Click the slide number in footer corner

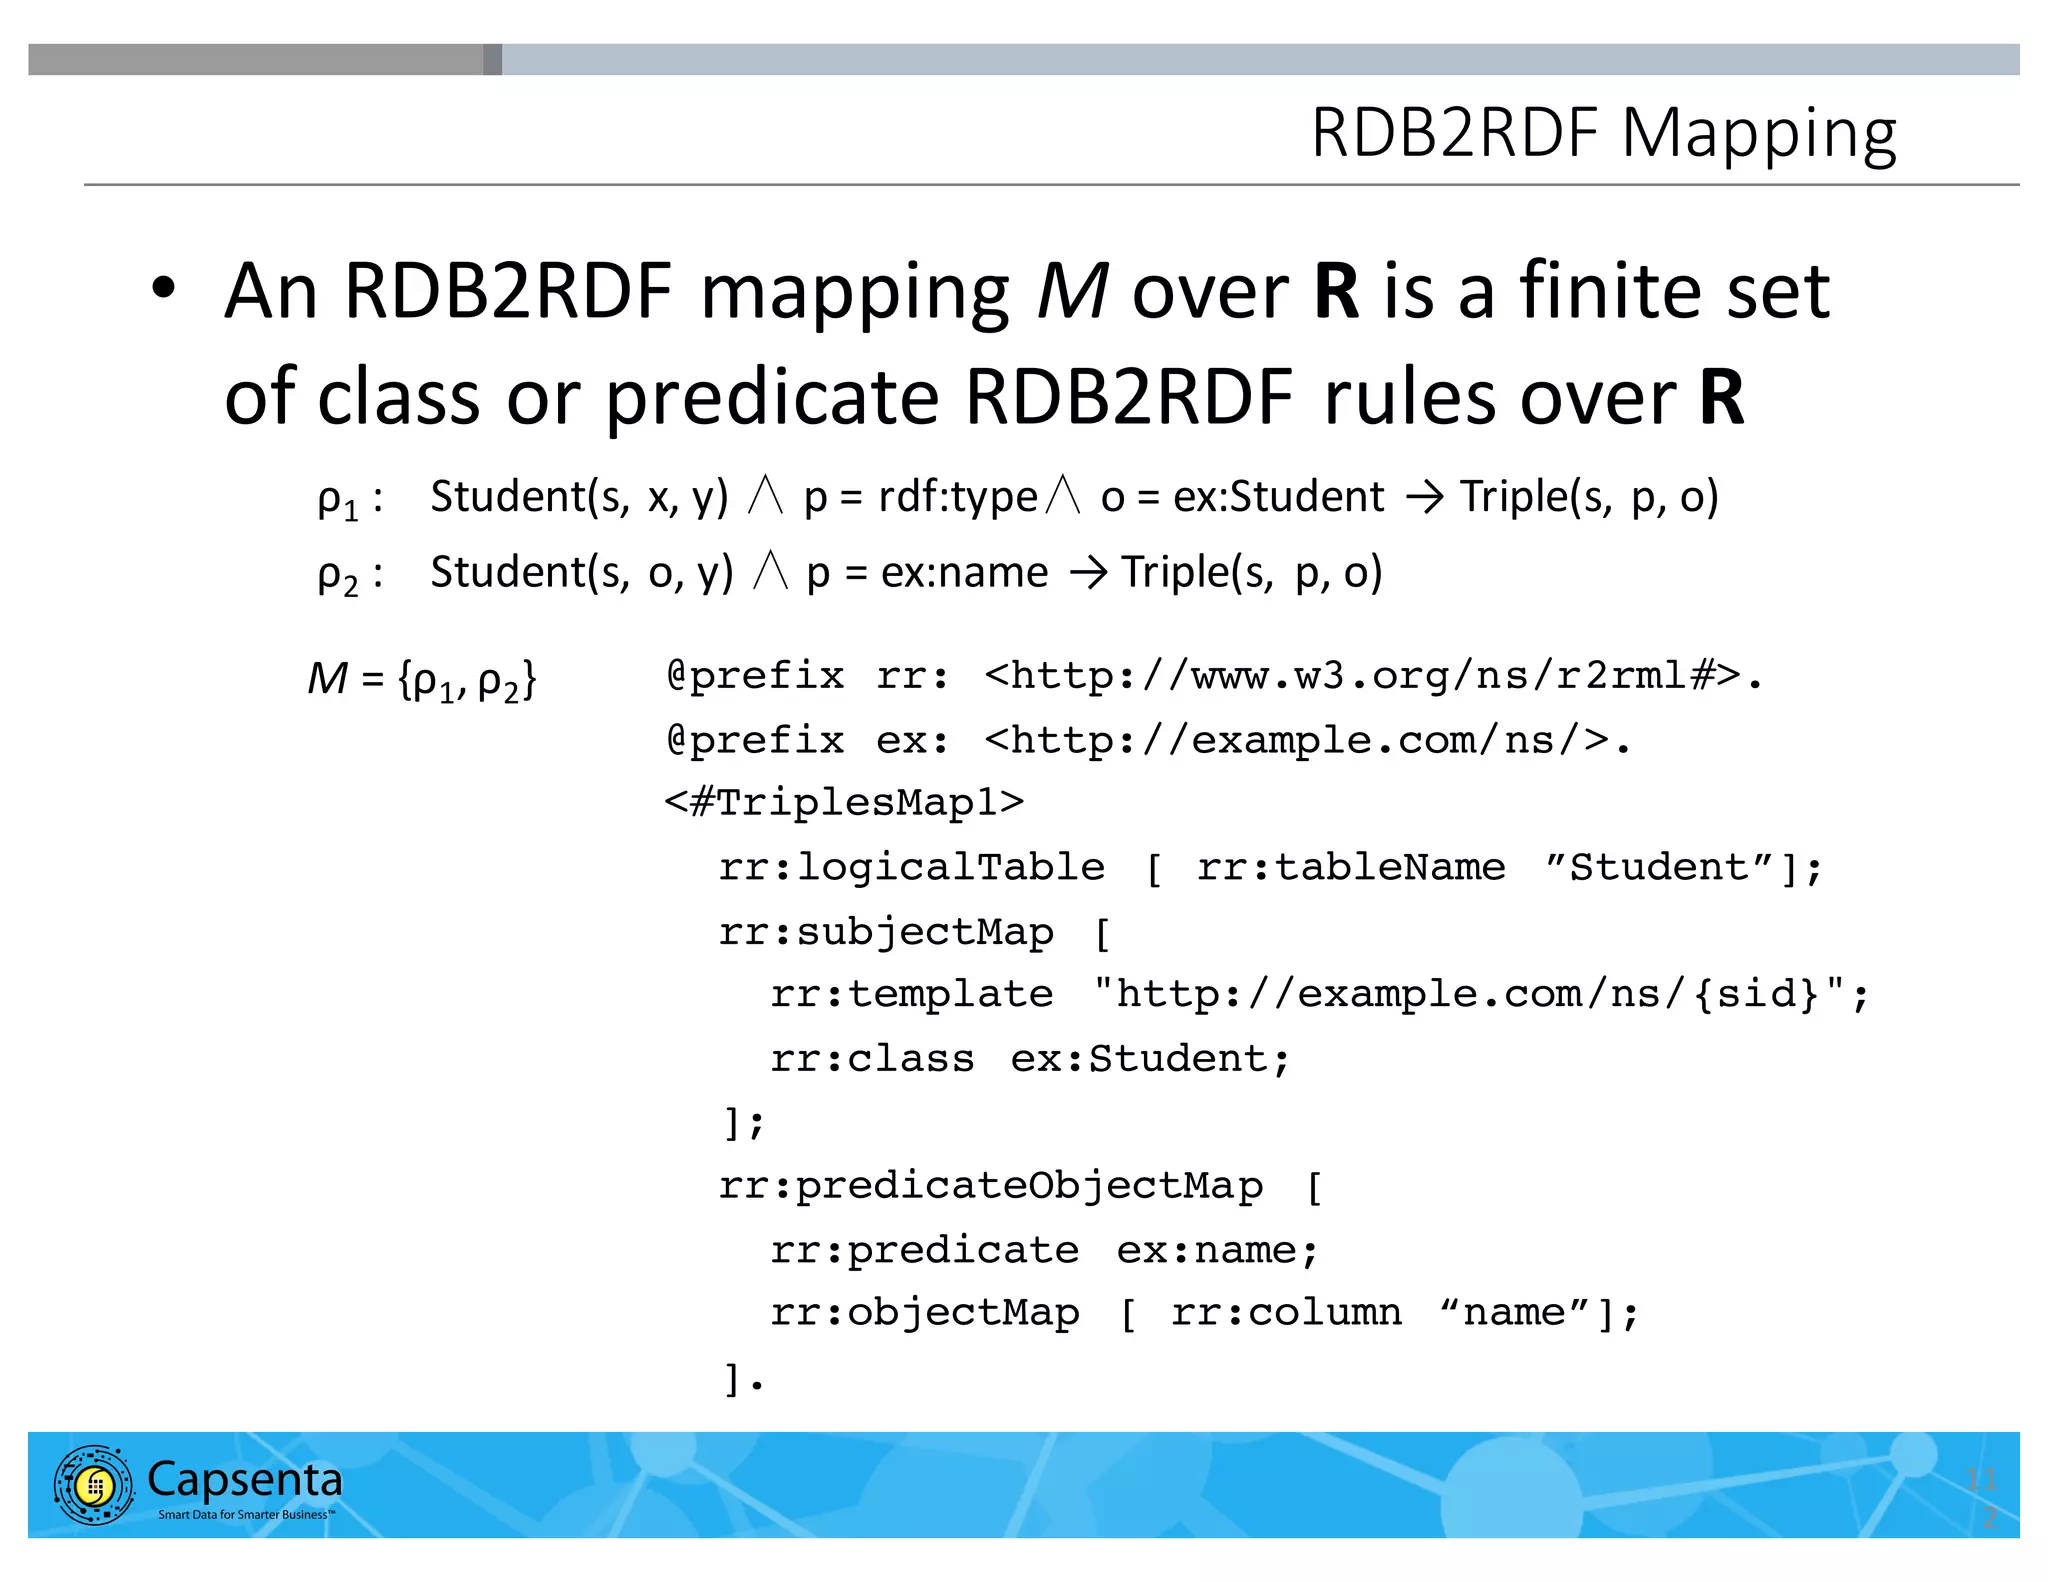coord(1984,1497)
